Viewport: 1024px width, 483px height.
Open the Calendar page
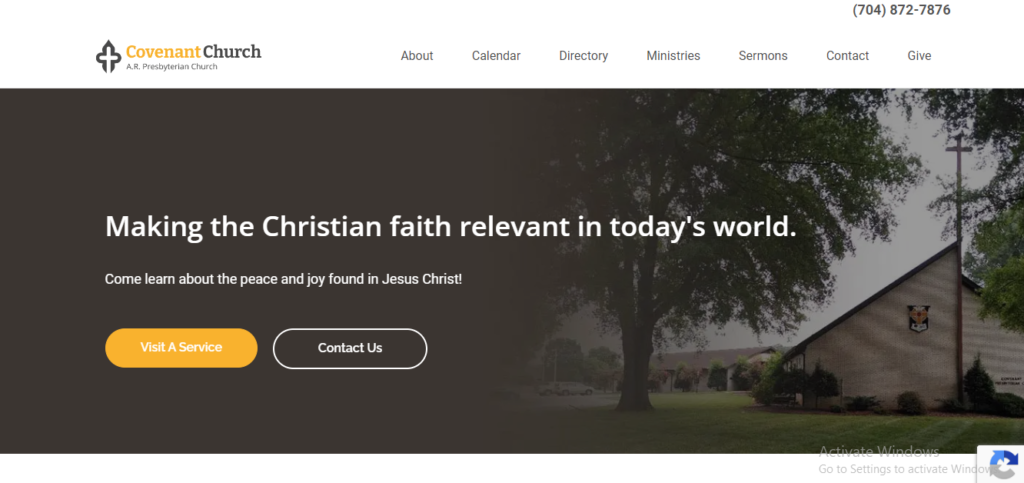pyautogui.click(x=496, y=56)
